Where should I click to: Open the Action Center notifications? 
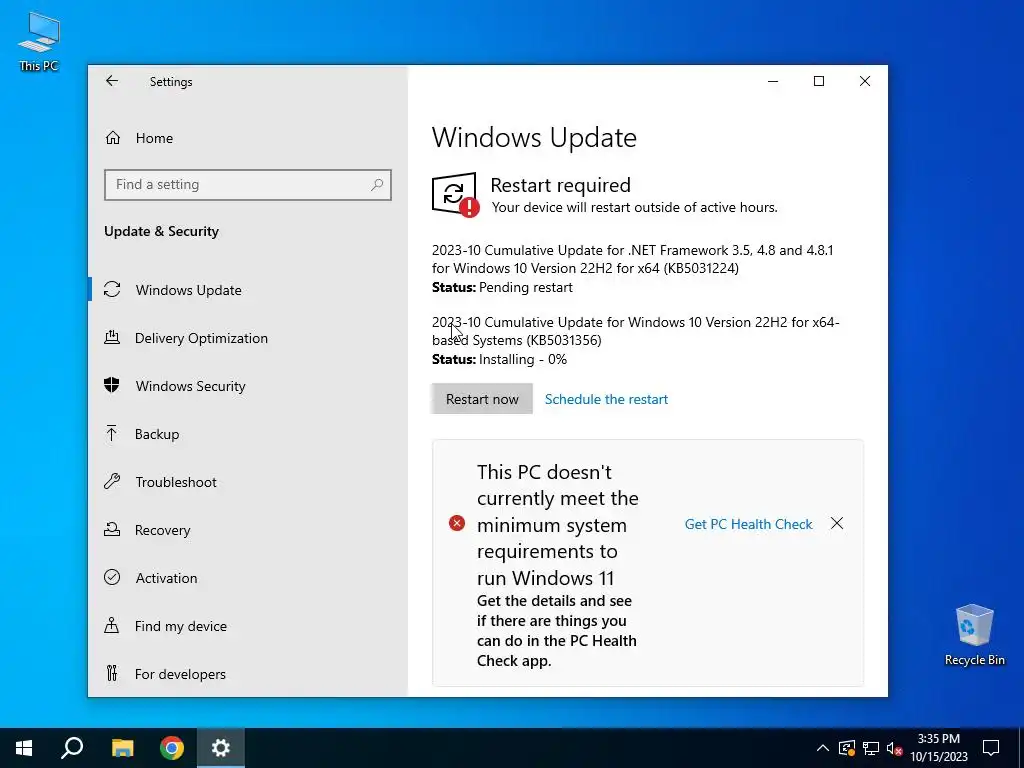(991, 748)
